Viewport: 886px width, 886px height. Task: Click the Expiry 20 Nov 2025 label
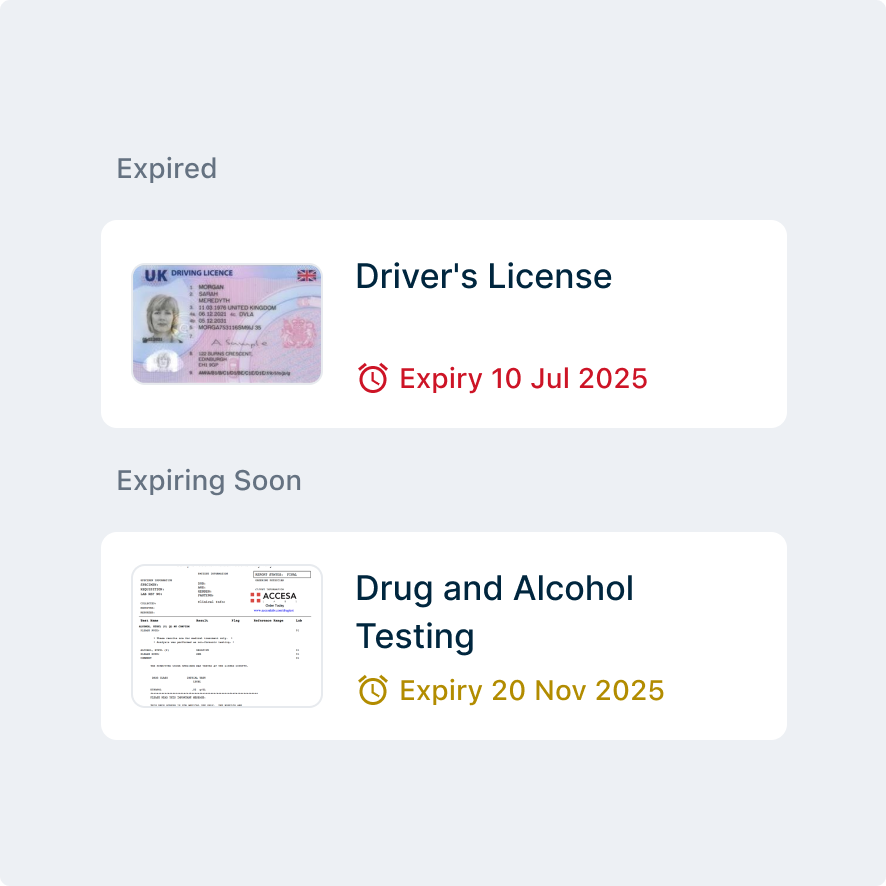(529, 690)
